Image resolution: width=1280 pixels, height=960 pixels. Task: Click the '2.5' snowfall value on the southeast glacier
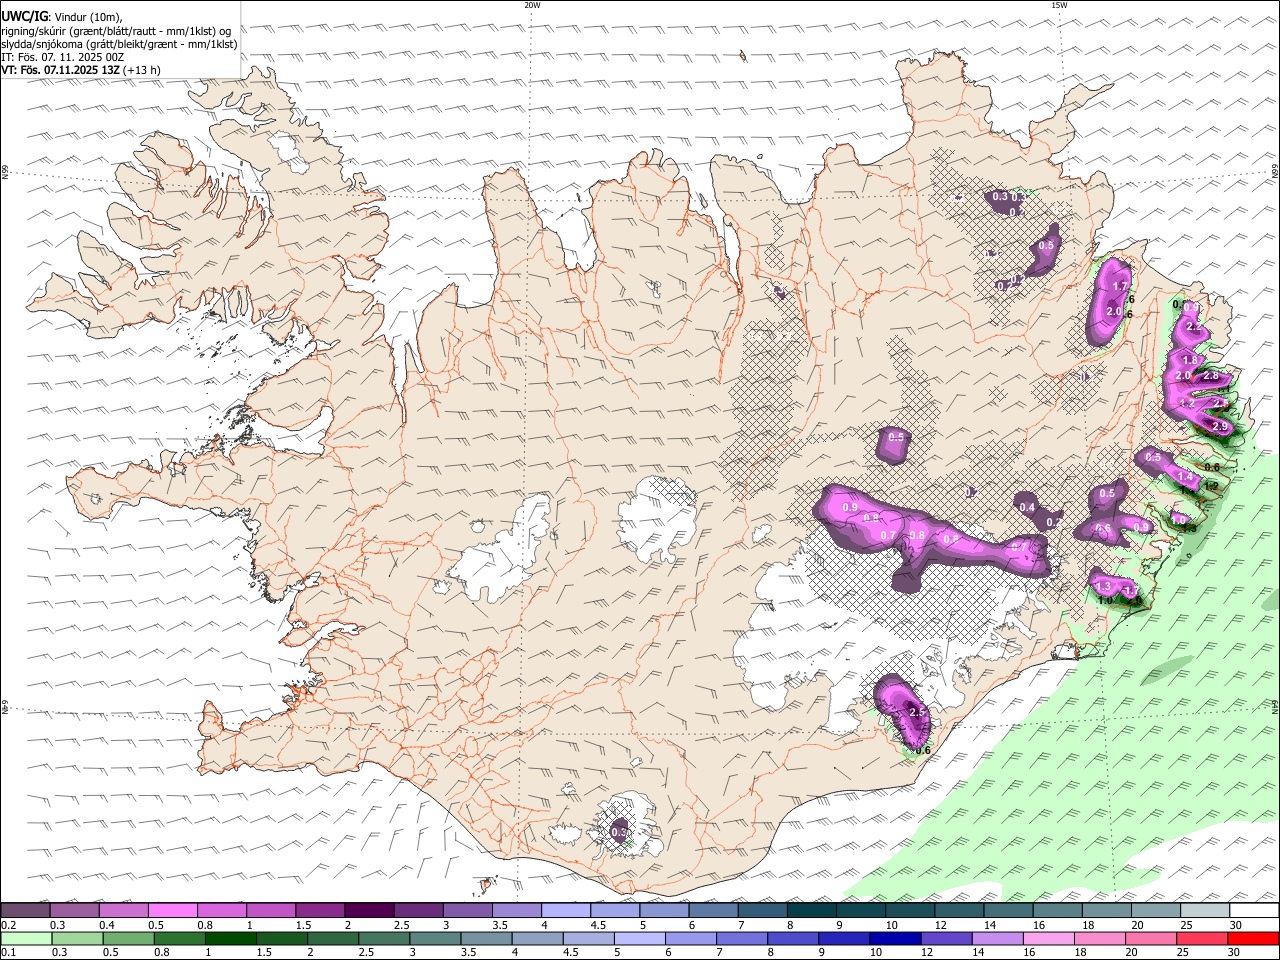[917, 712]
